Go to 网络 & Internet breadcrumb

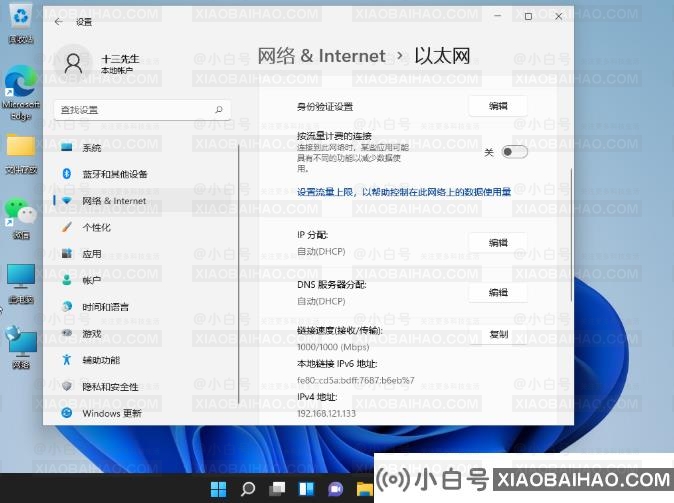click(321, 56)
